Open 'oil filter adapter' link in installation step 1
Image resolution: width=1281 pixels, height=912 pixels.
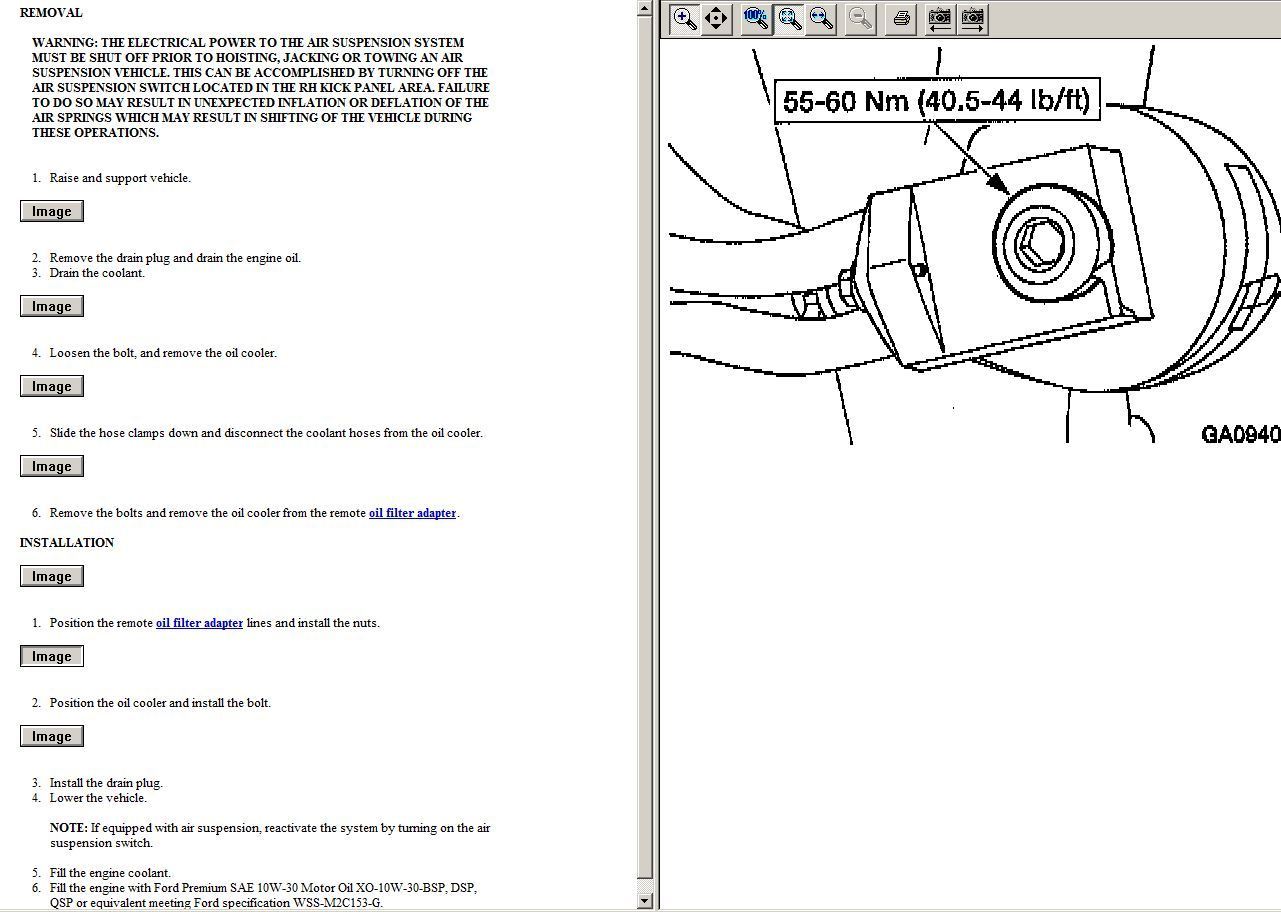[x=199, y=624]
